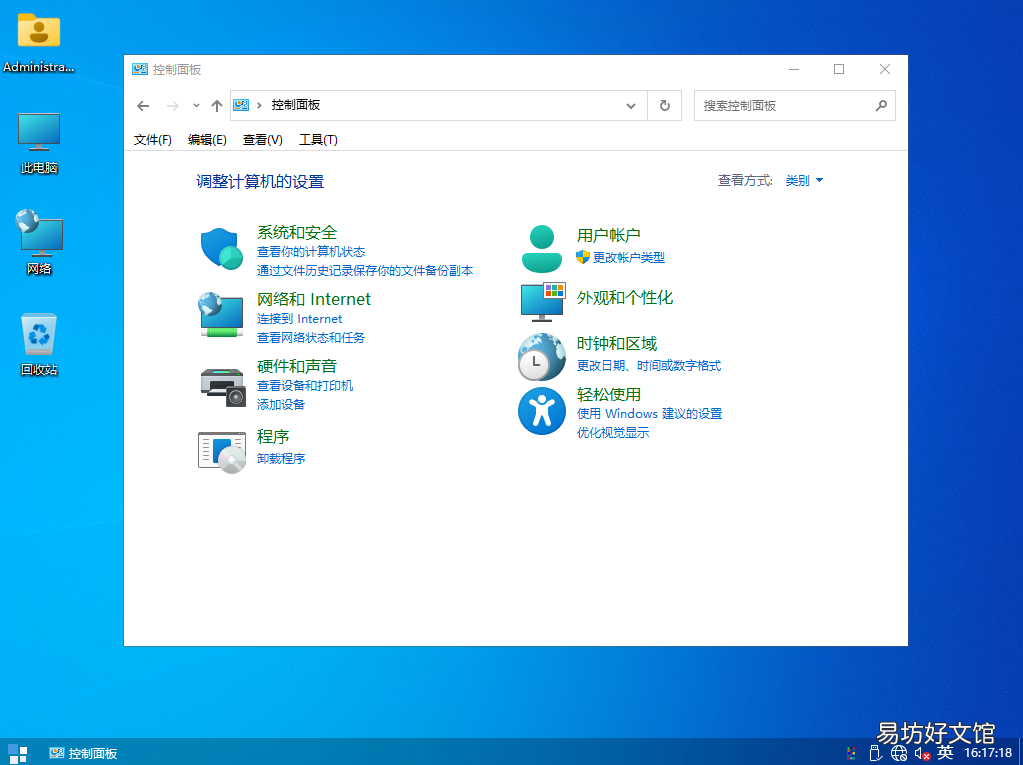Open the 轻松使用 accessibility icon
This screenshot has width=1023, height=765.
tap(542, 411)
